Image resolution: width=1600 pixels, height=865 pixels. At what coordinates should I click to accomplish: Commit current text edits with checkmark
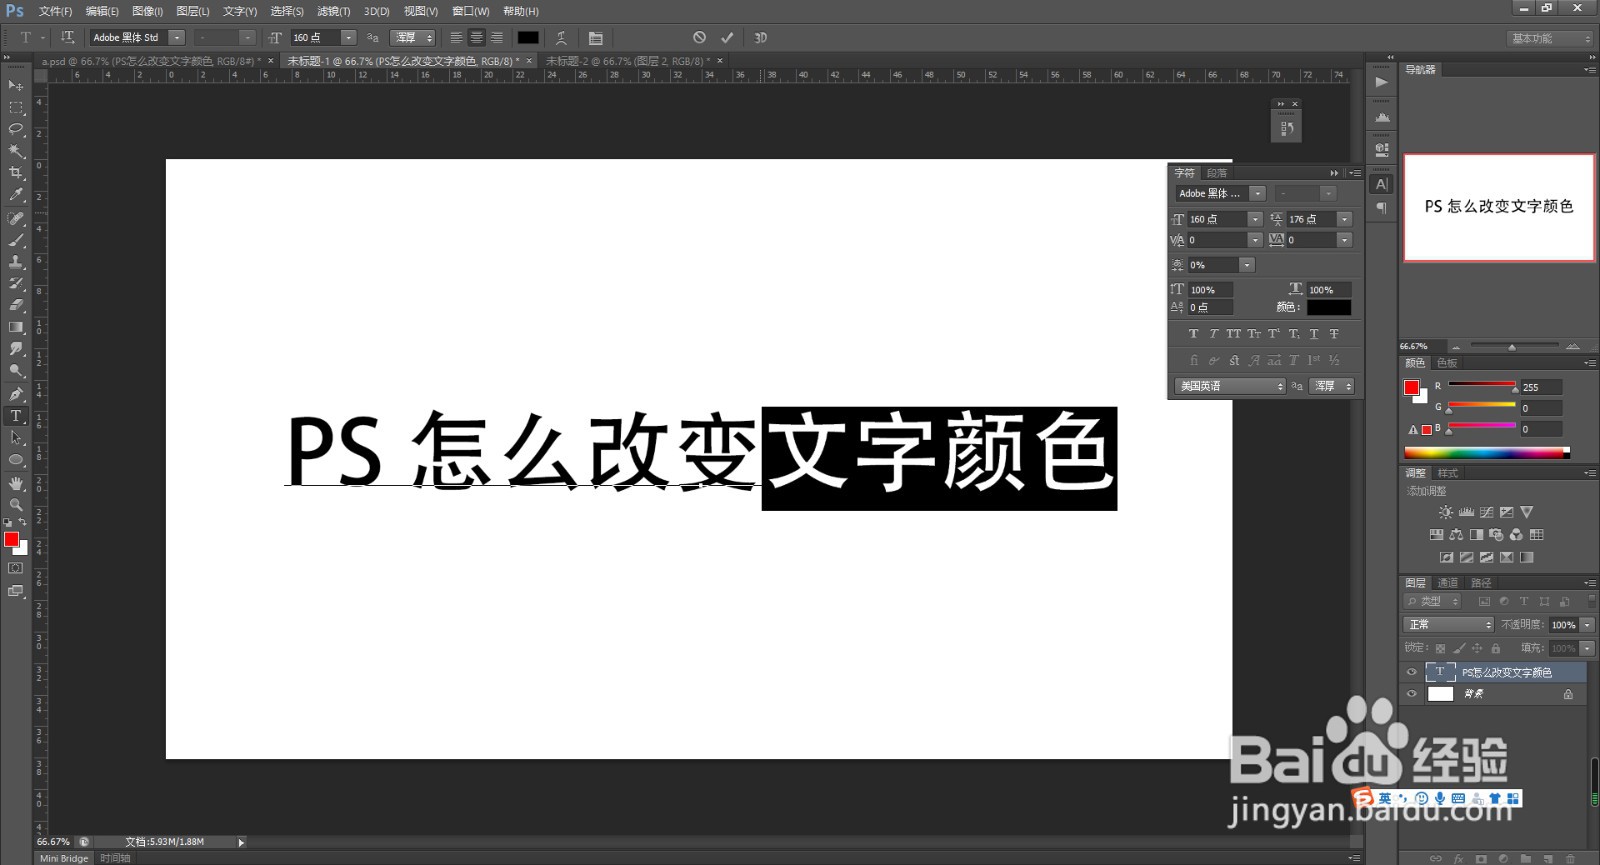click(727, 38)
